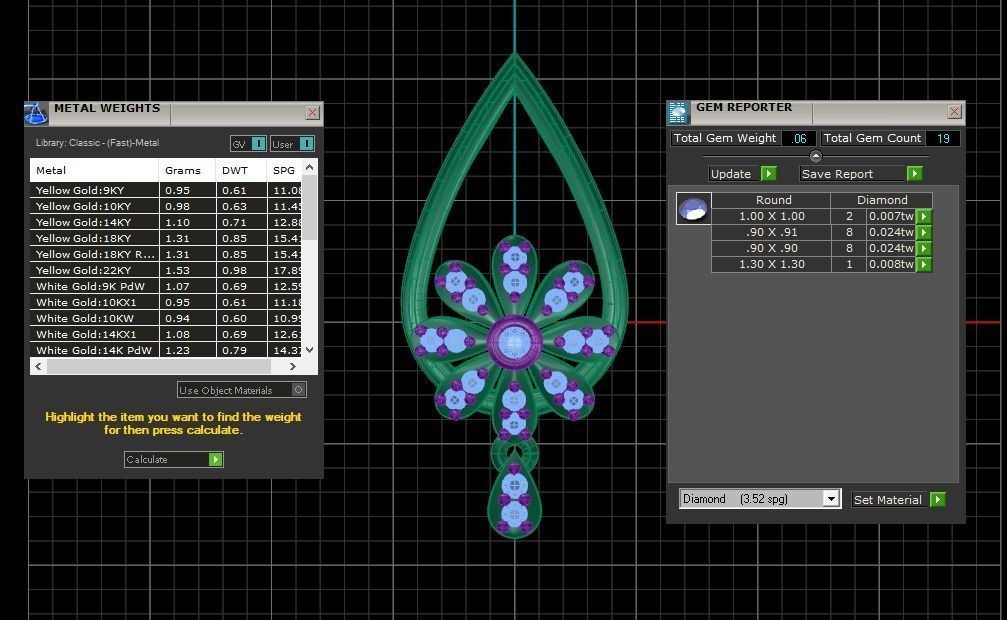This screenshot has height=620, width=1007.
Task: Click the Diamond column header in gem table
Action: click(x=882, y=200)
